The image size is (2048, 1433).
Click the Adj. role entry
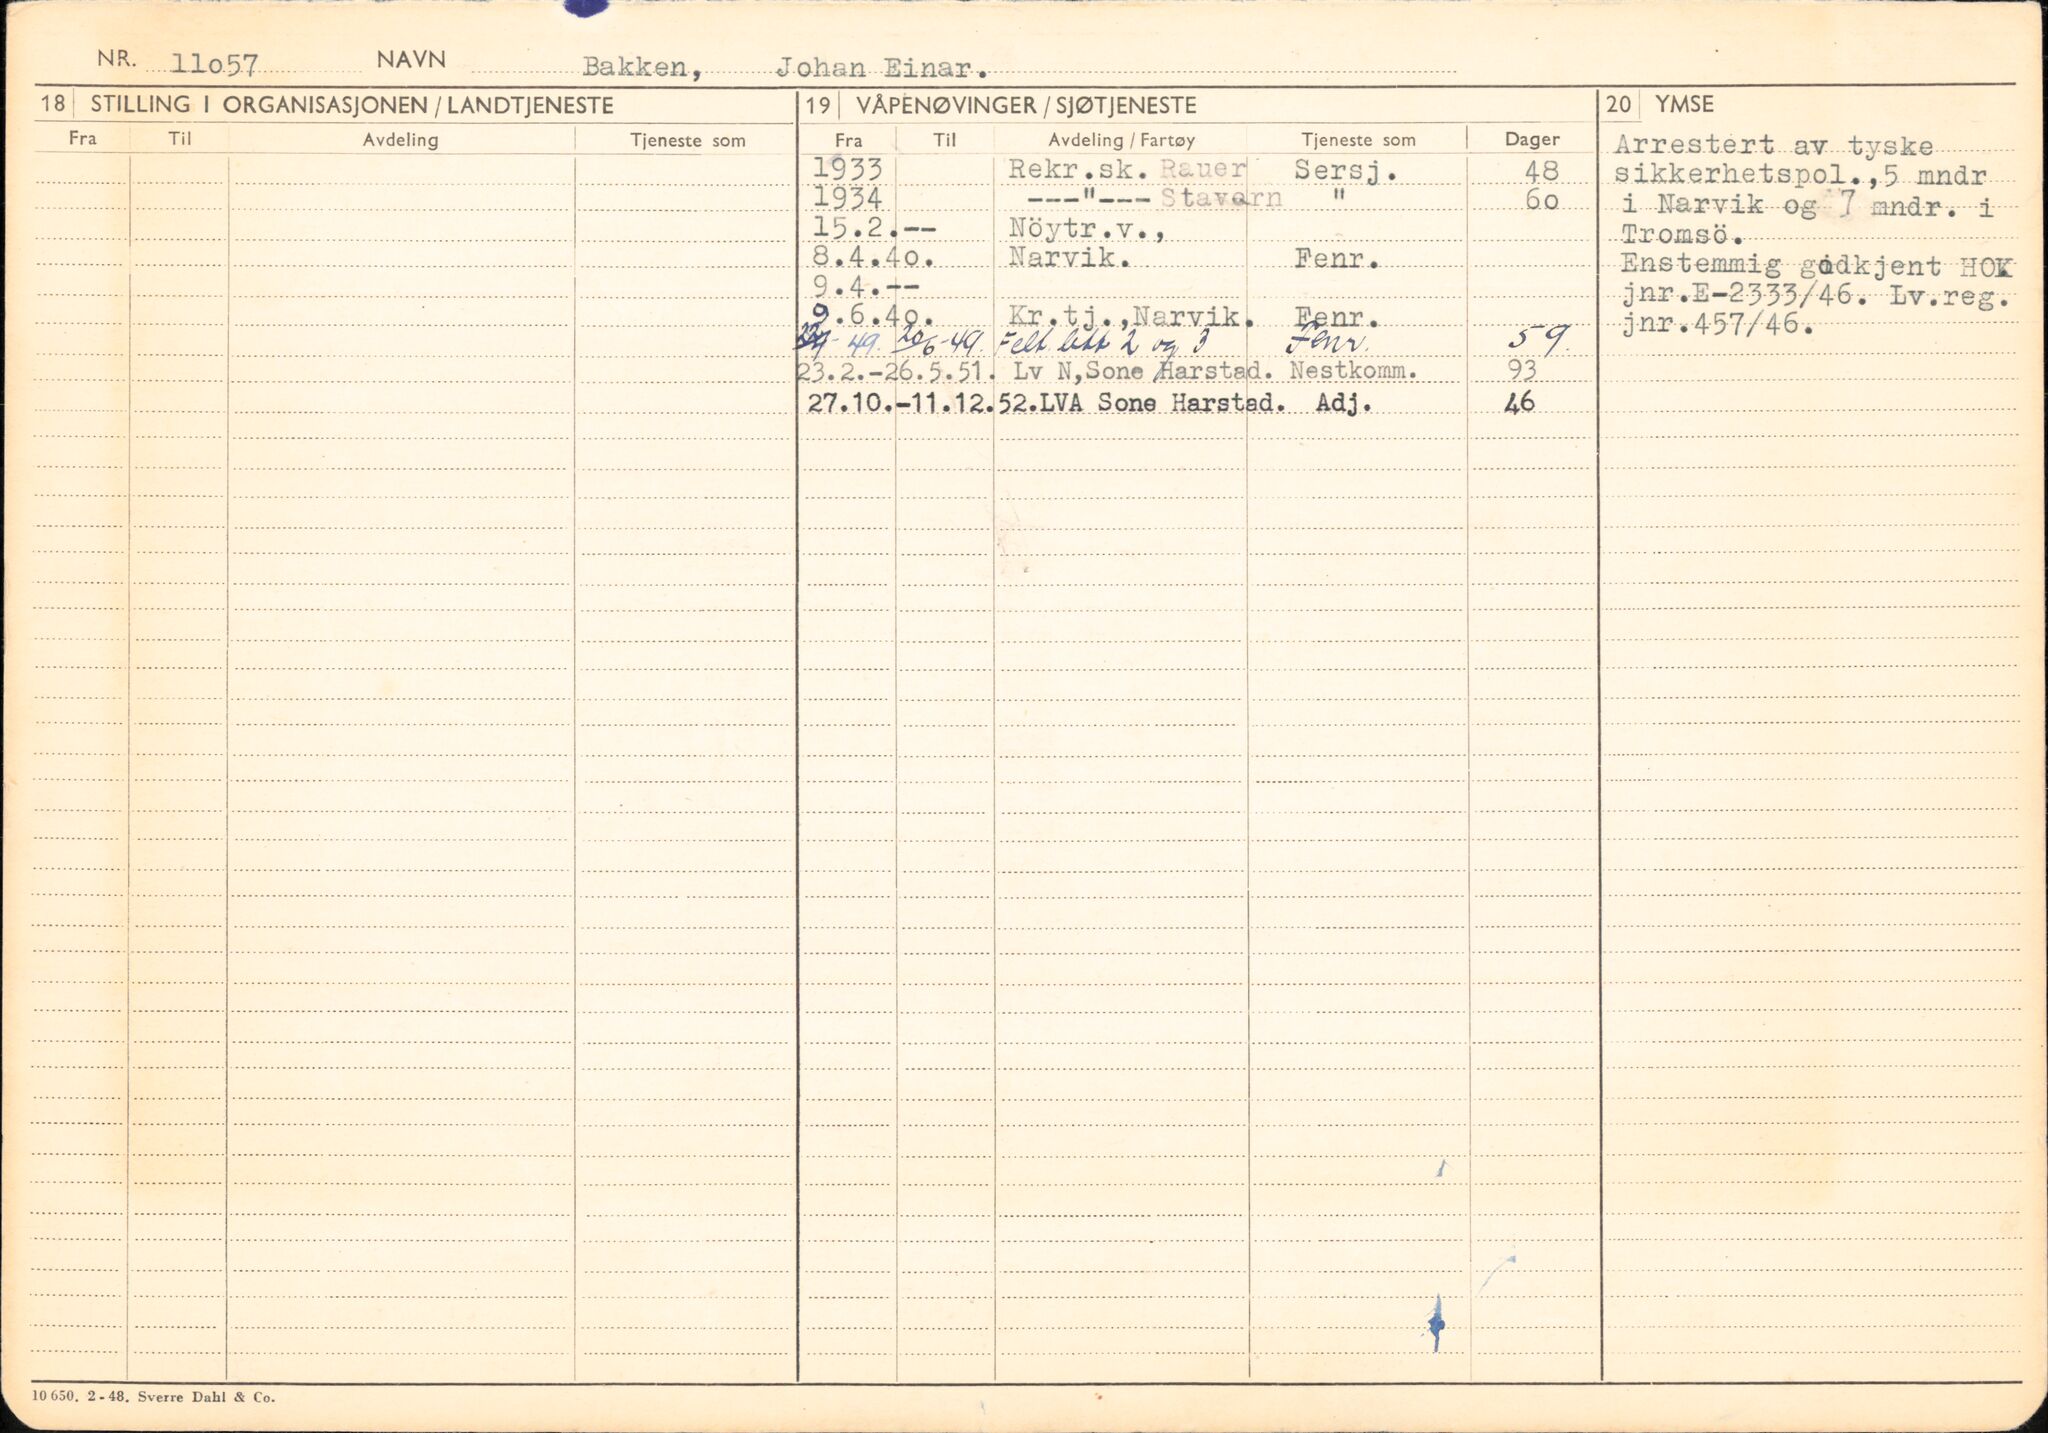click(1344, 403)
